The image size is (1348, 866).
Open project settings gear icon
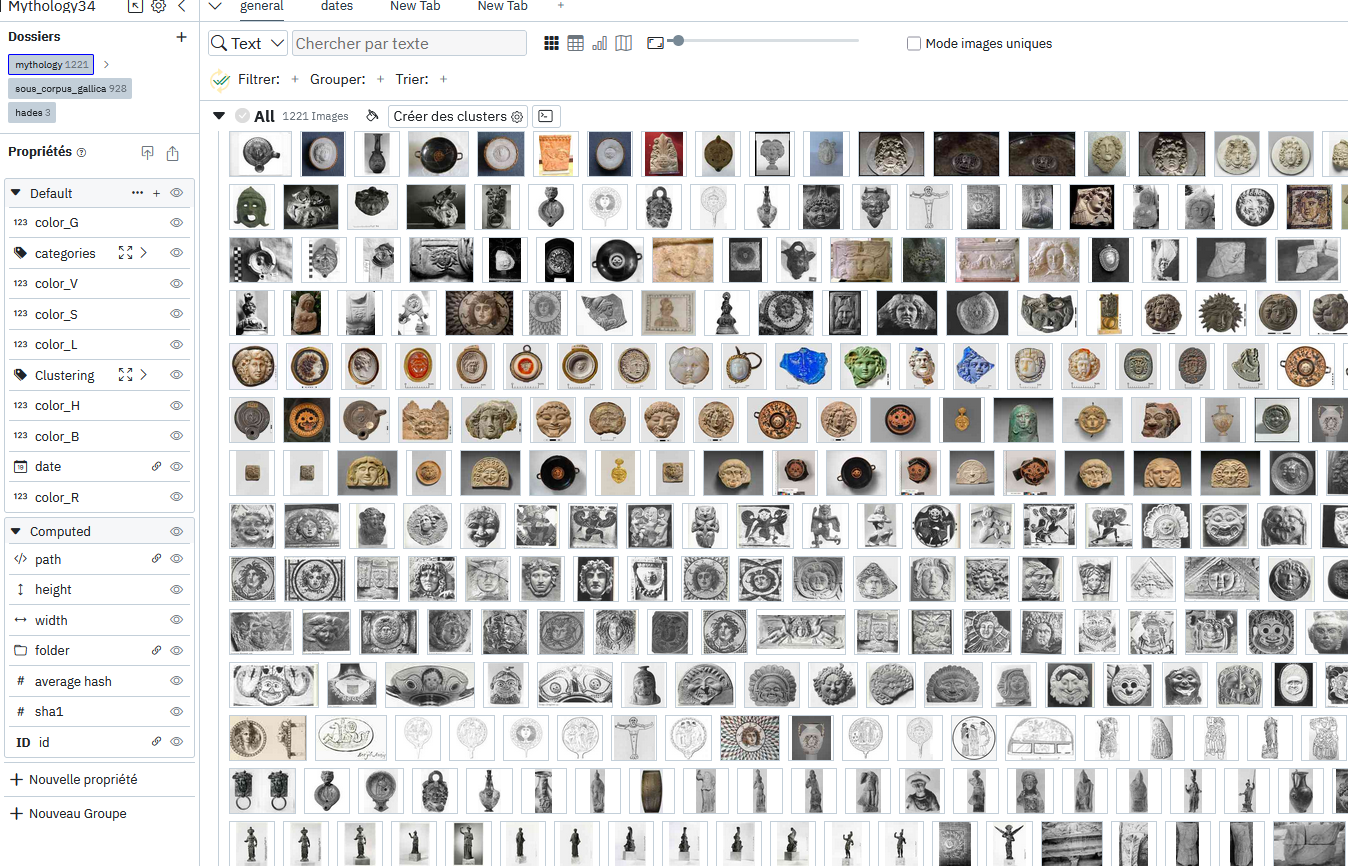click(x=158, y=6)
